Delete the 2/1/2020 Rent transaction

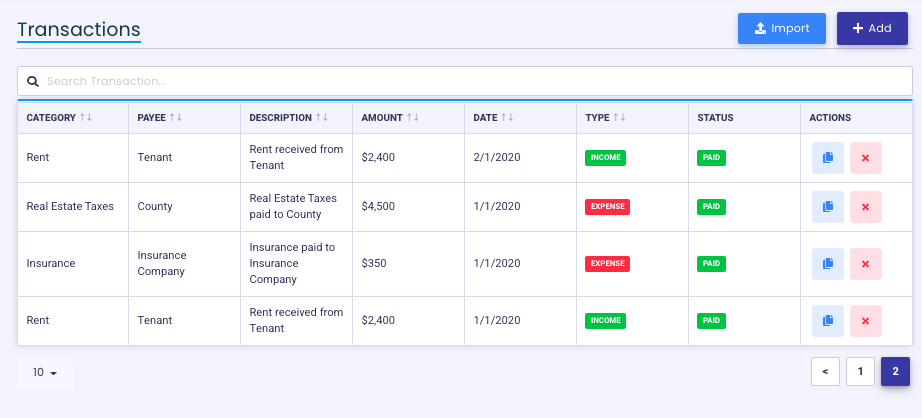tap(866, 158)
